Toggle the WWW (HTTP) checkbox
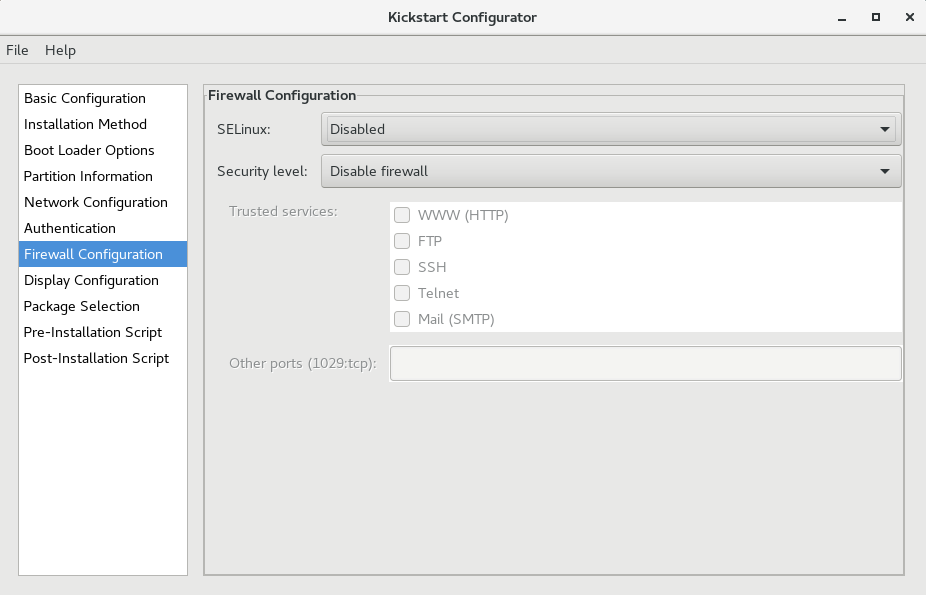Image resolution: width=926 pixels, height=595 pixels. pos(402,215)
